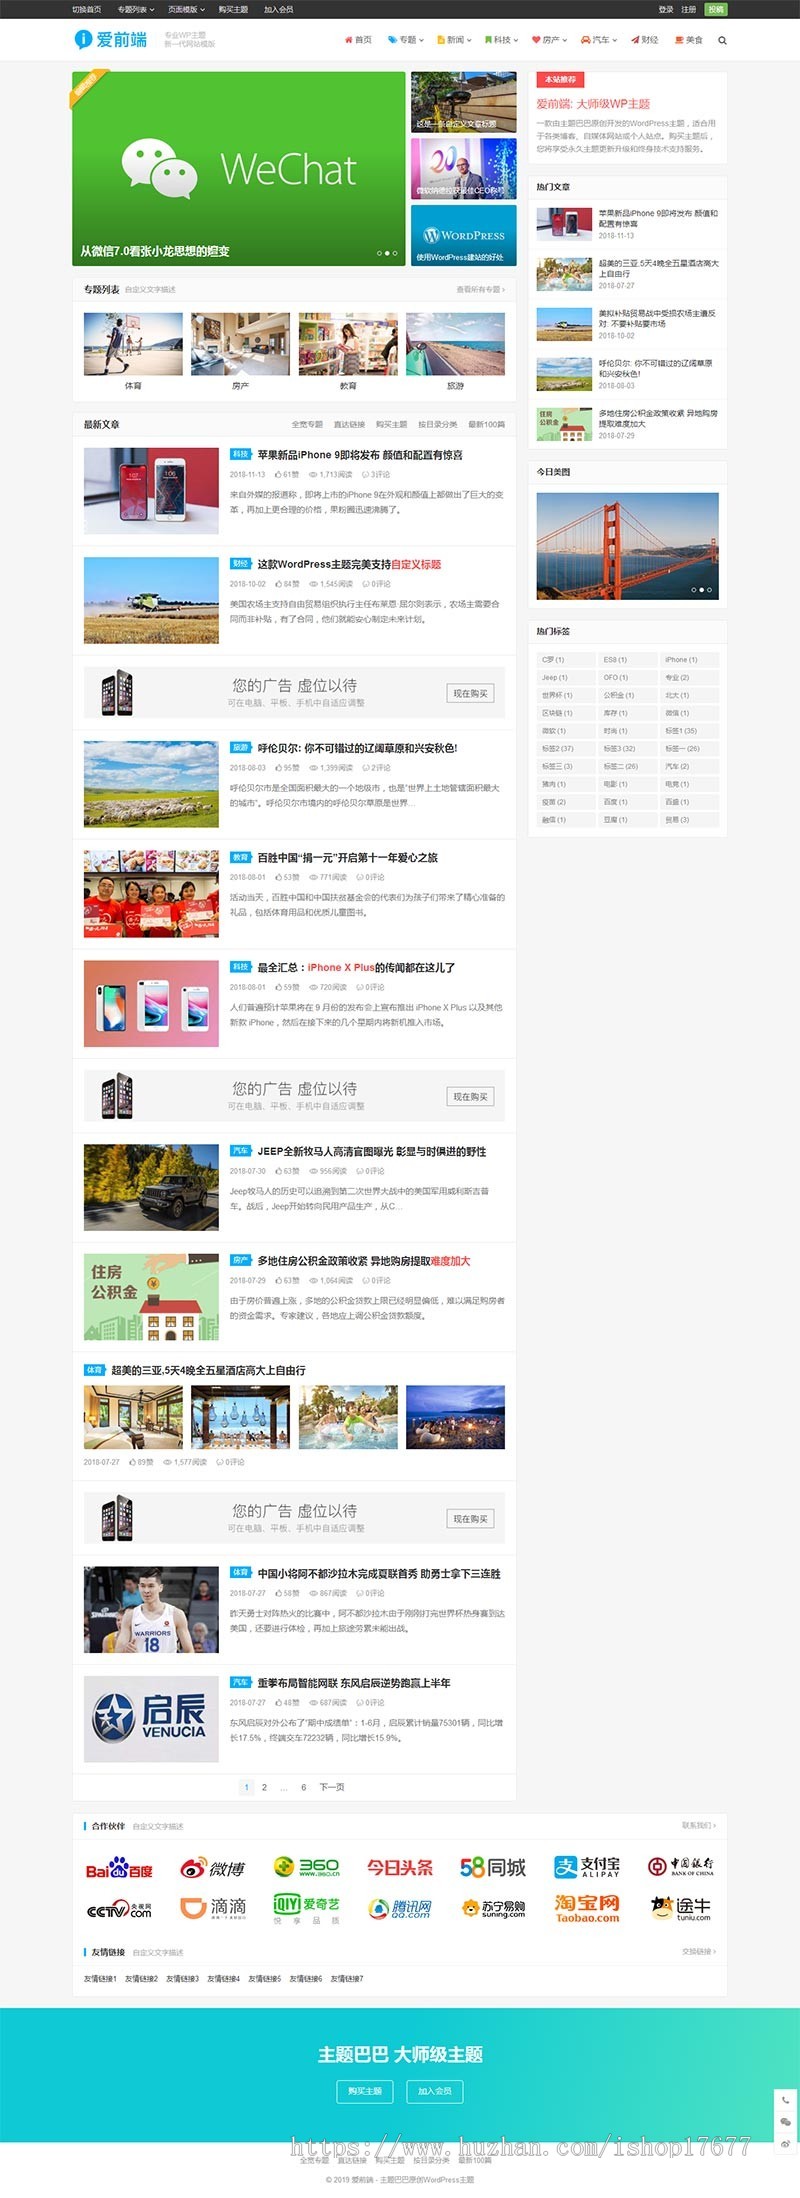
Task: Expand the 房产 nav dropdown
Action: pyautogui.click(x=550, y=40)
